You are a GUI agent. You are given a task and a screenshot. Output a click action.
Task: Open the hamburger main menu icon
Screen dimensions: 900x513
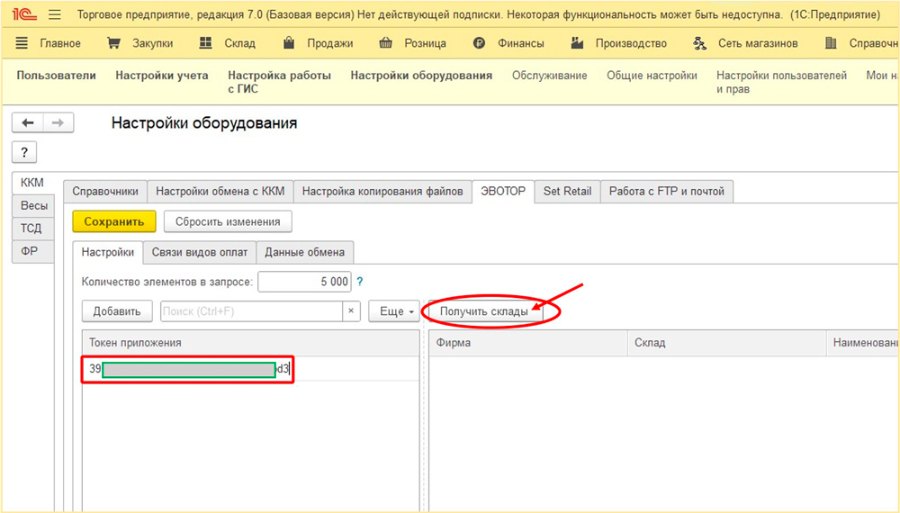[x=55, y=14]
